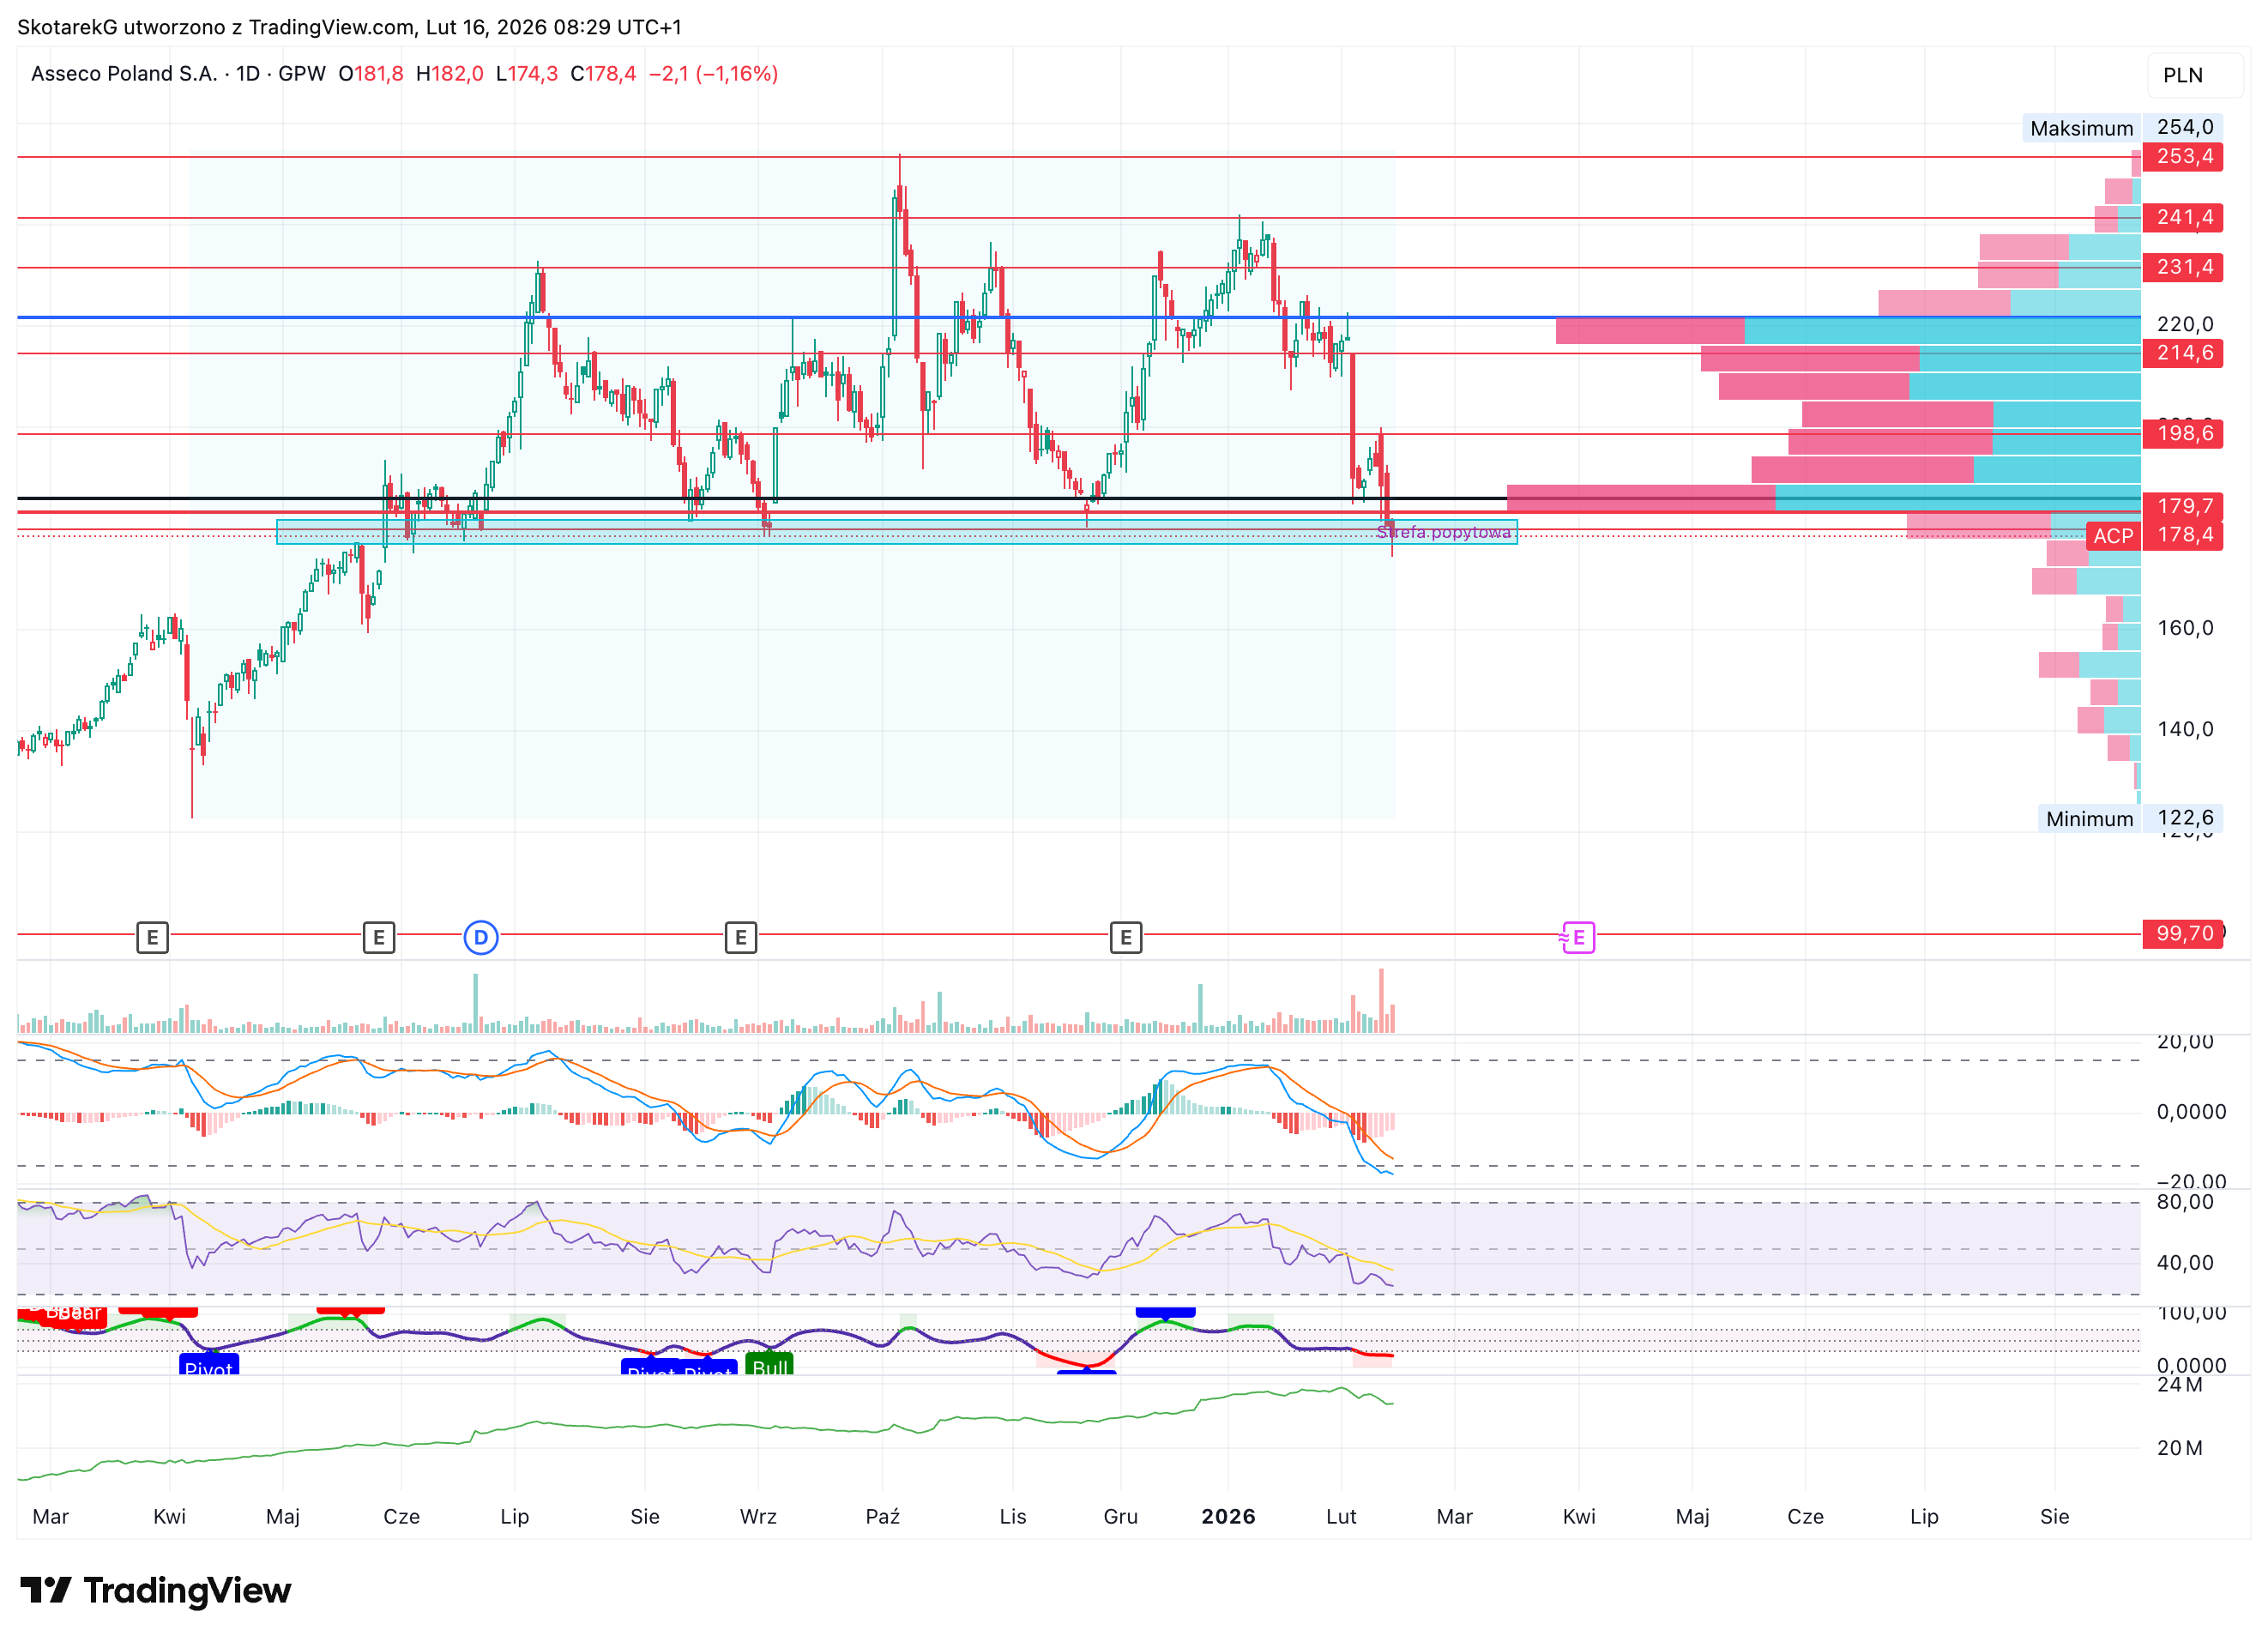Click the ACP ticker price label
Viewport: 2268px width, 1642px height.
coord(2113,536)
